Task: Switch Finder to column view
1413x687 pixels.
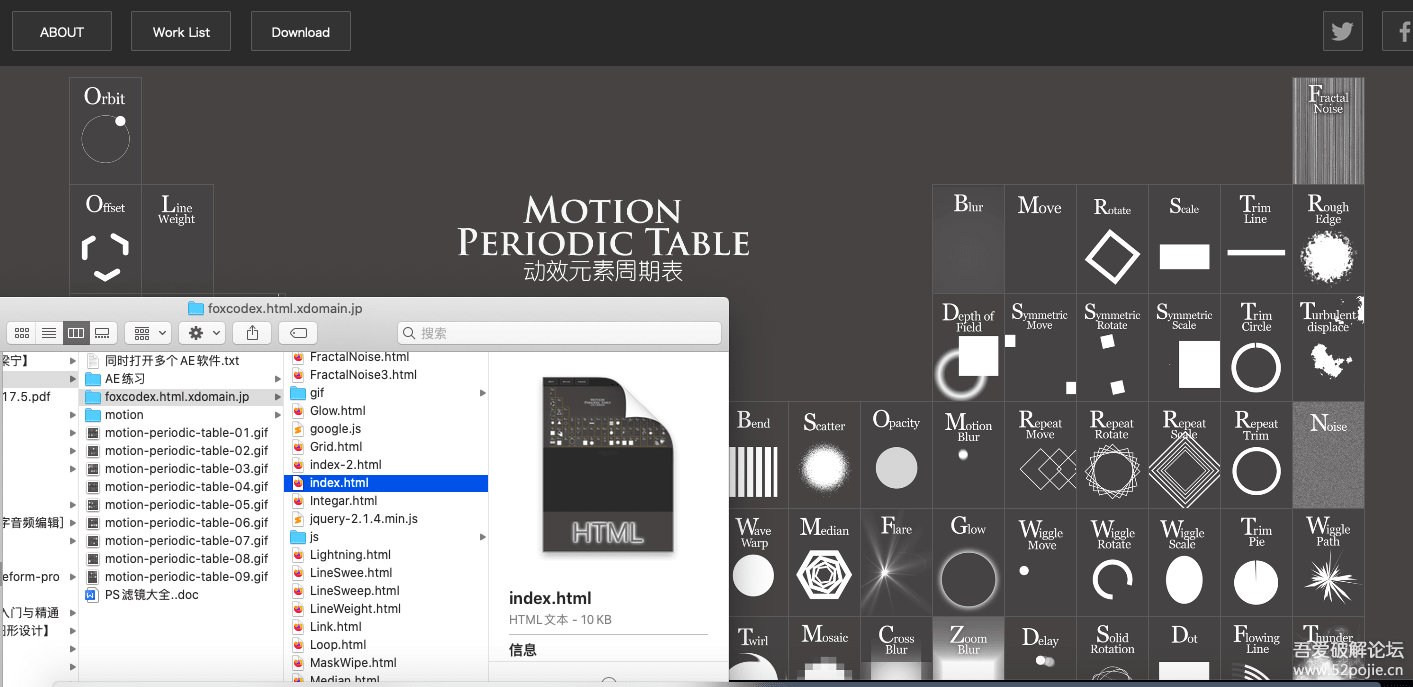Action: (x=75, y=332)
